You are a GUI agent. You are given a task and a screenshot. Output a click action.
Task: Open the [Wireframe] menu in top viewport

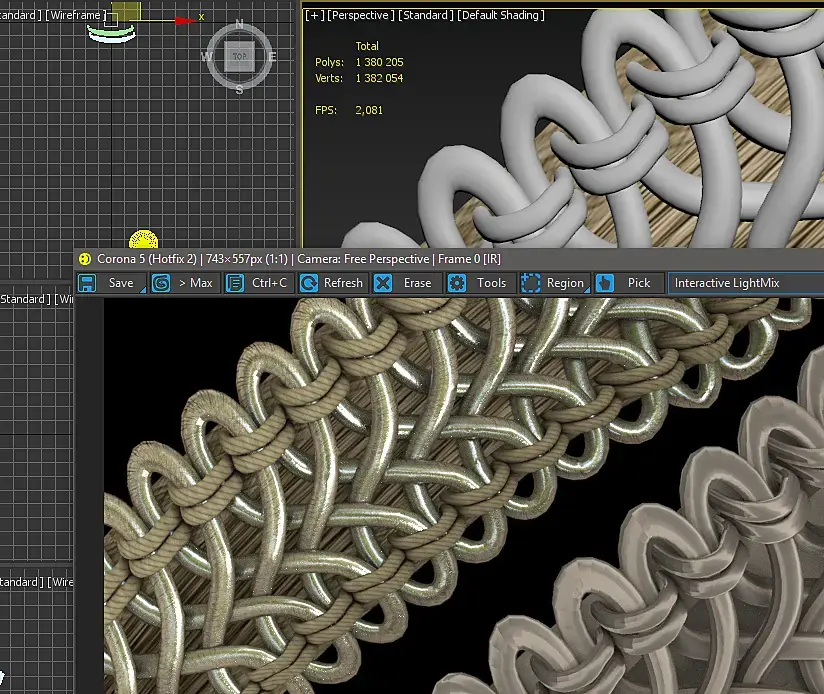[76, 15]
